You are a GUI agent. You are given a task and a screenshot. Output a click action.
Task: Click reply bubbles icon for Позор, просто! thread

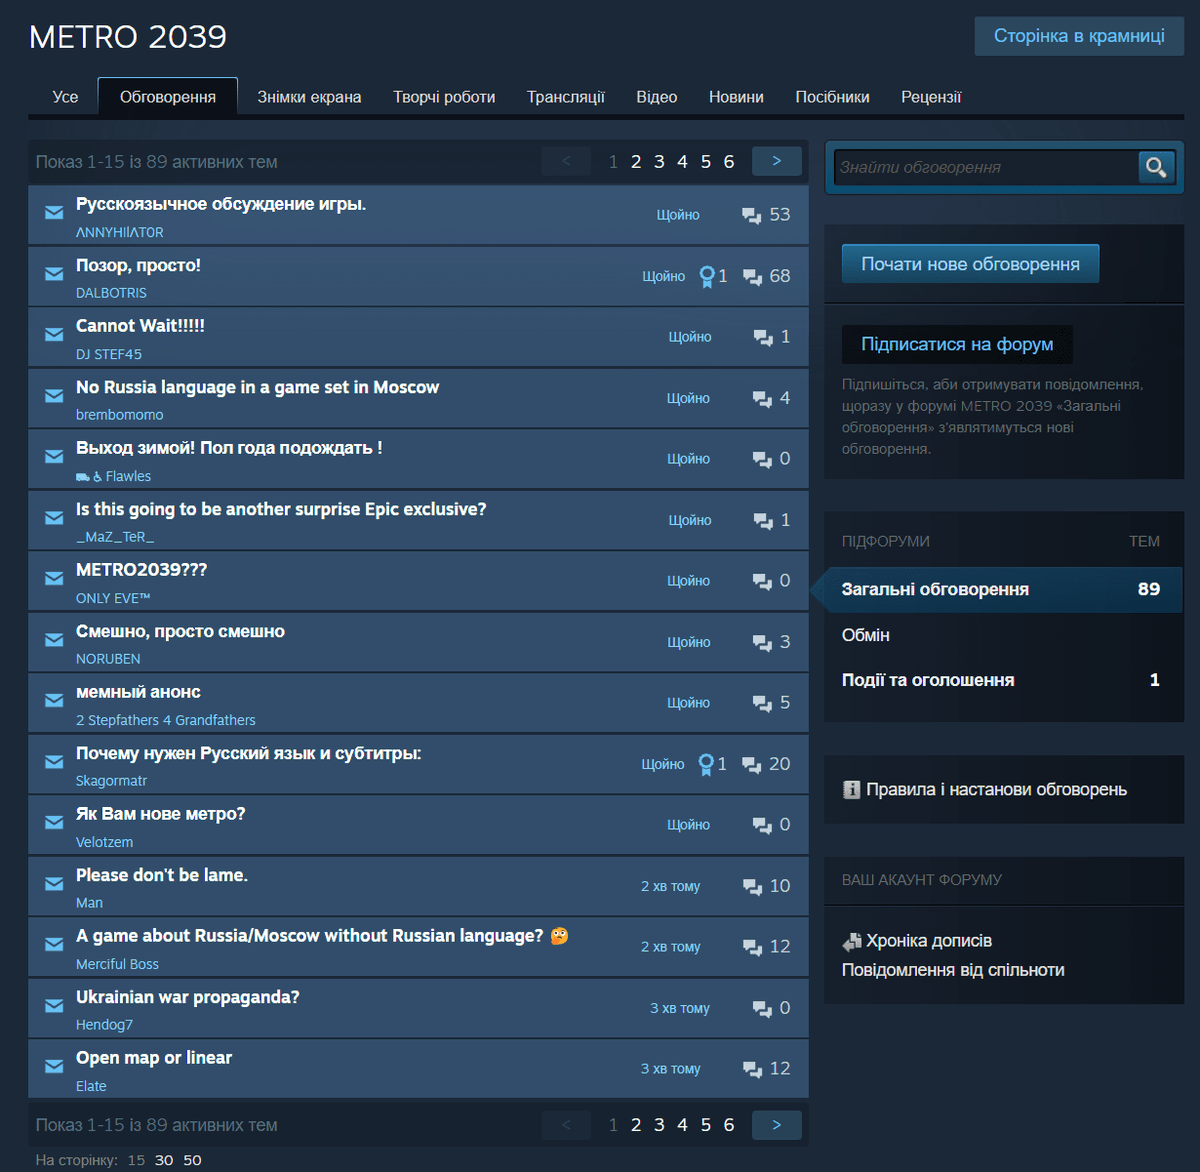tap(753, 277)
